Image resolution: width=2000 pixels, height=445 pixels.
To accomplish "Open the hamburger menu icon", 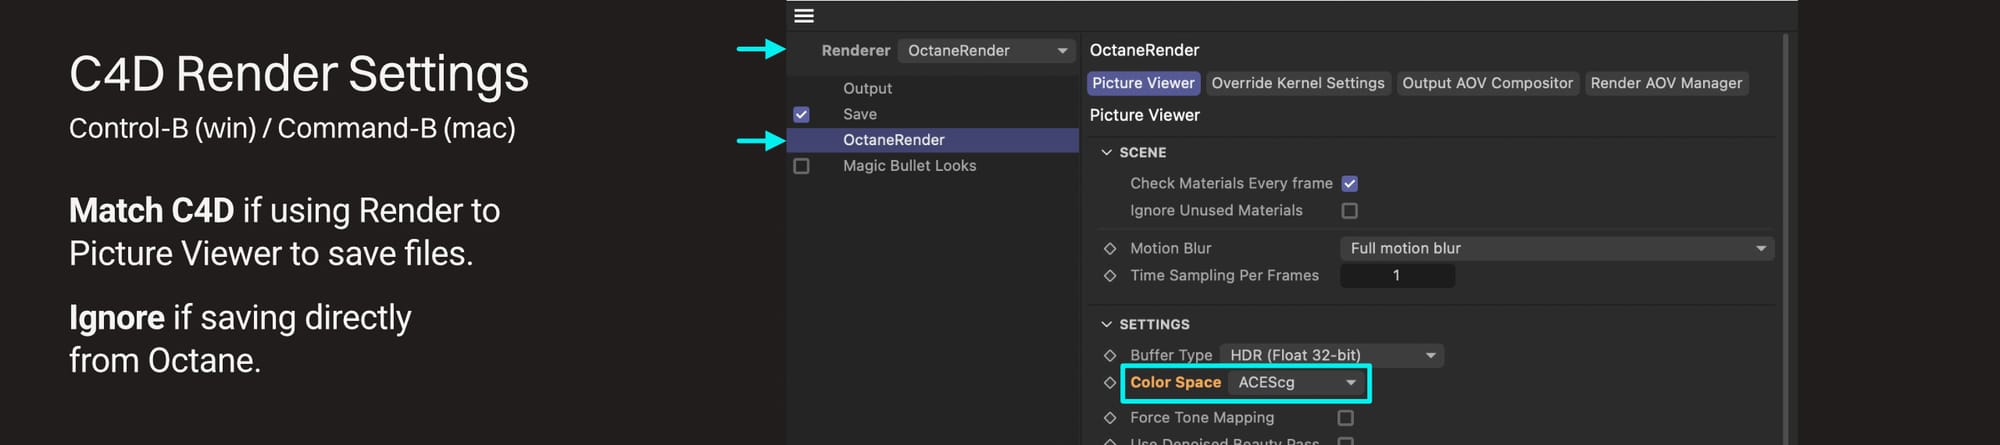I will coord(804,16).
